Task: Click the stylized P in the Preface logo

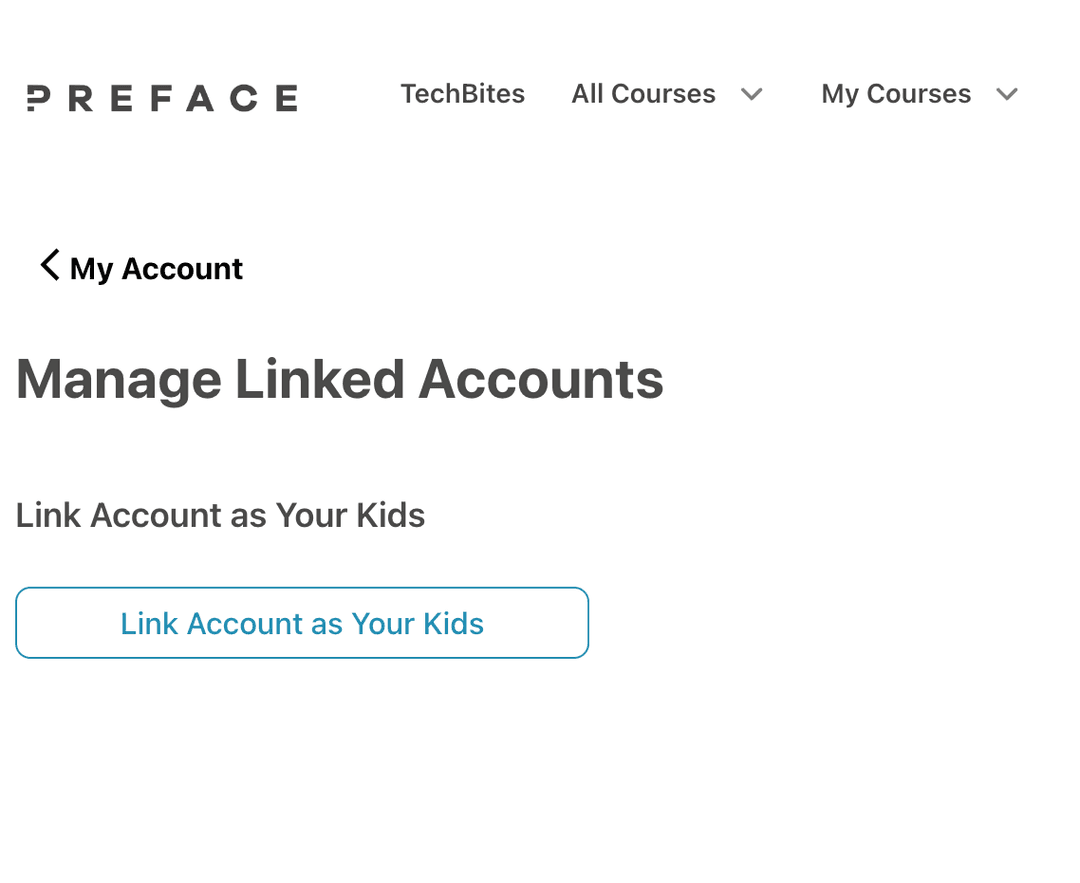Action: point(38,98)
